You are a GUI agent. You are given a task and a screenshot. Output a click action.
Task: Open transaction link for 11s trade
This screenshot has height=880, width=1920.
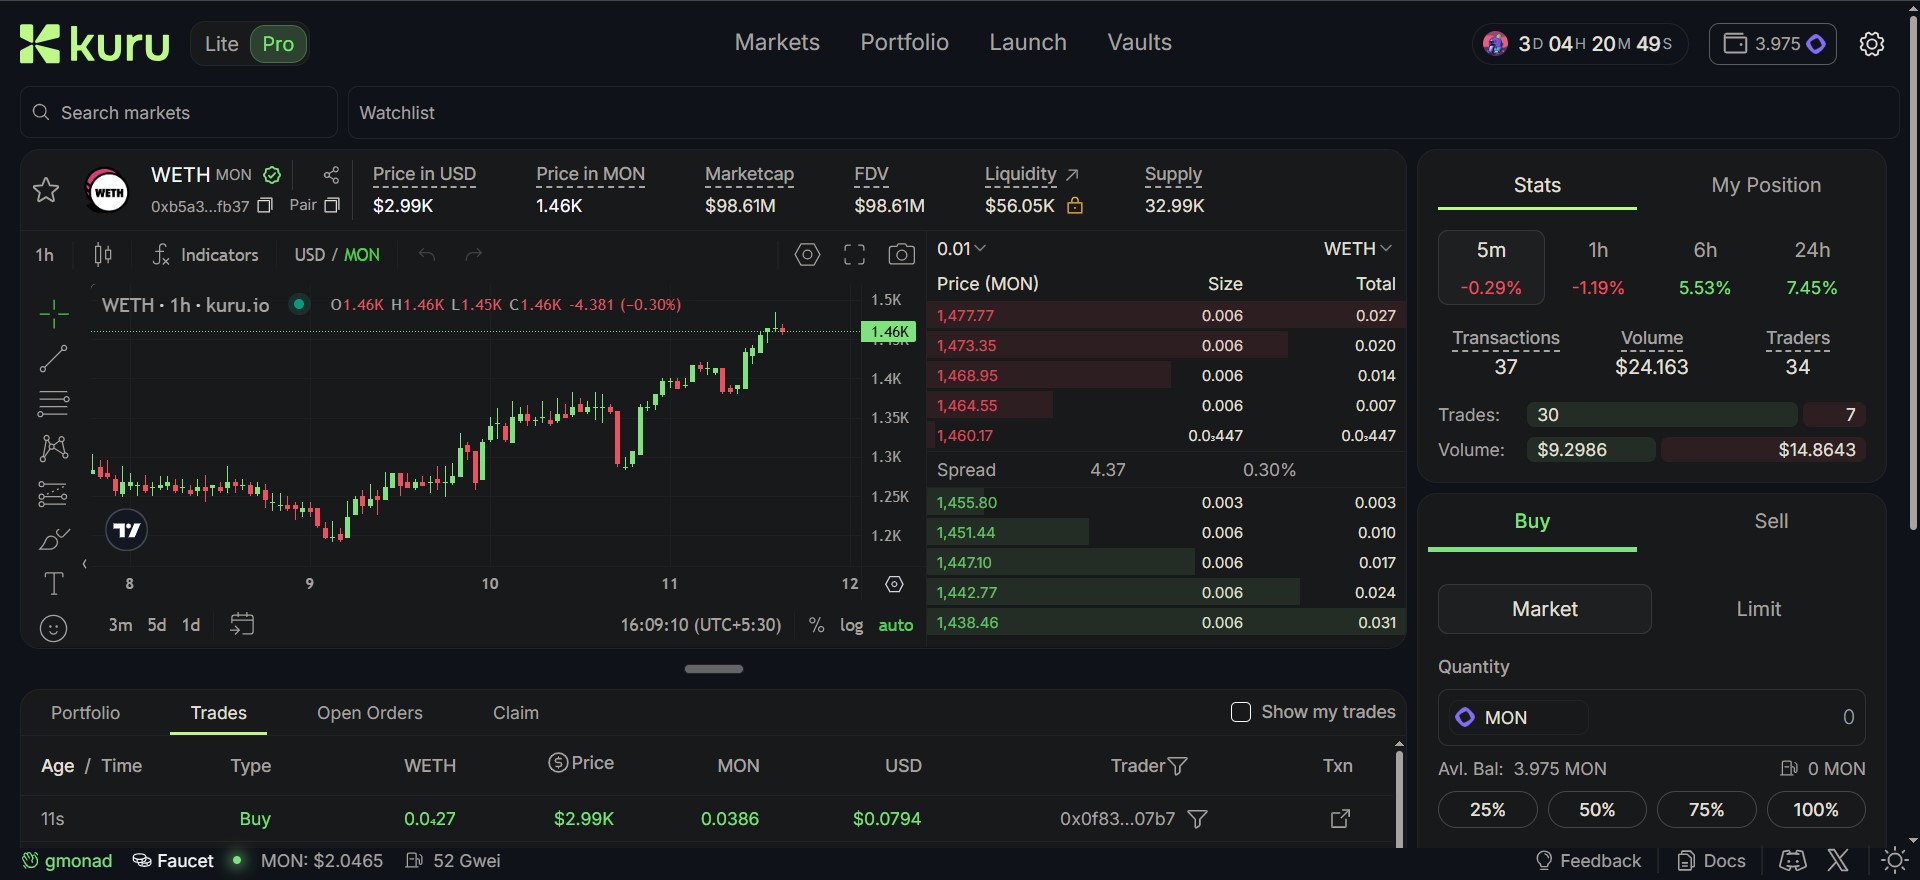(1340, 819)
